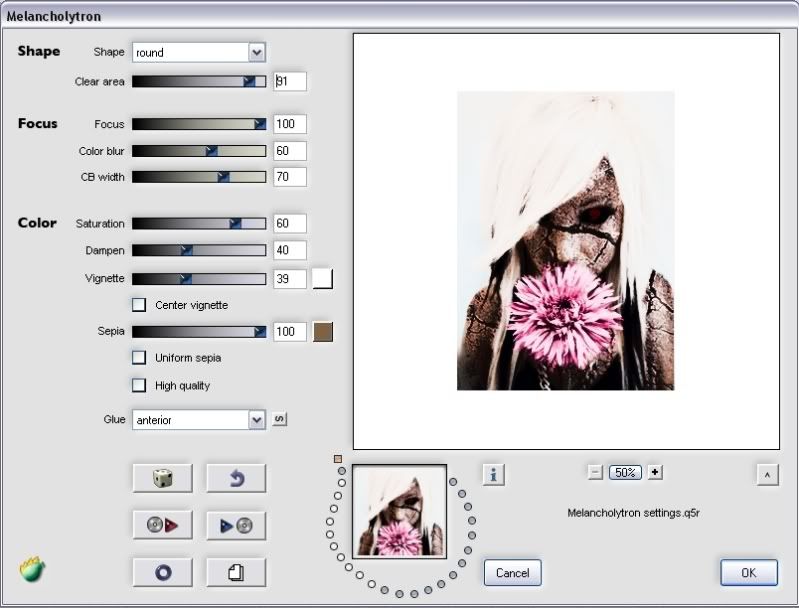Click the Vignette value field

(x=290, y=279)
